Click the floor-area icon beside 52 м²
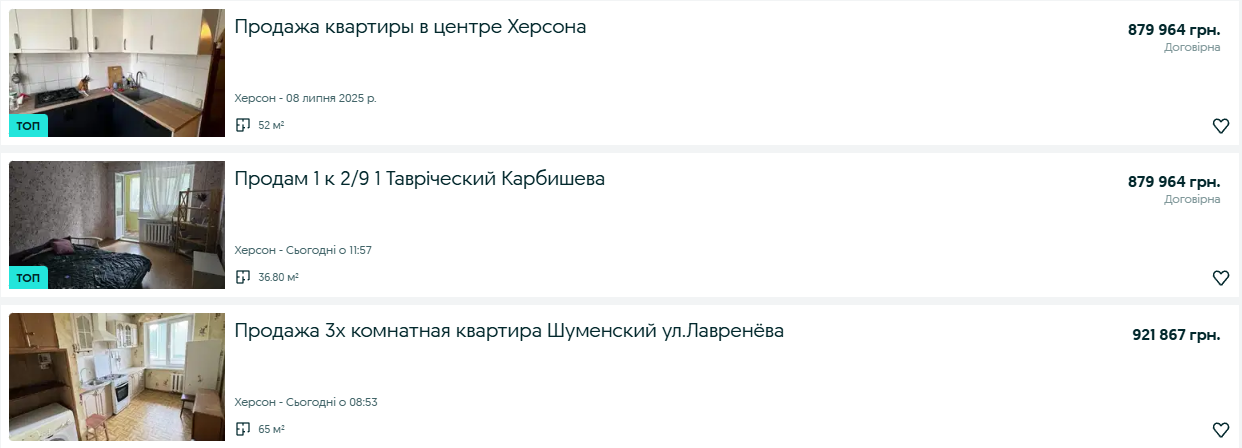 (x=242, y=125)
